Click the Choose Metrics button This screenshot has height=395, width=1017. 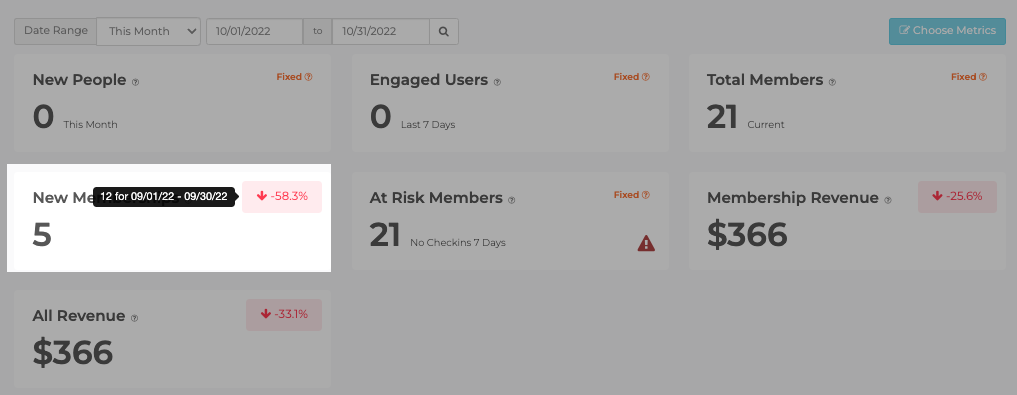(x=947, y=30)
